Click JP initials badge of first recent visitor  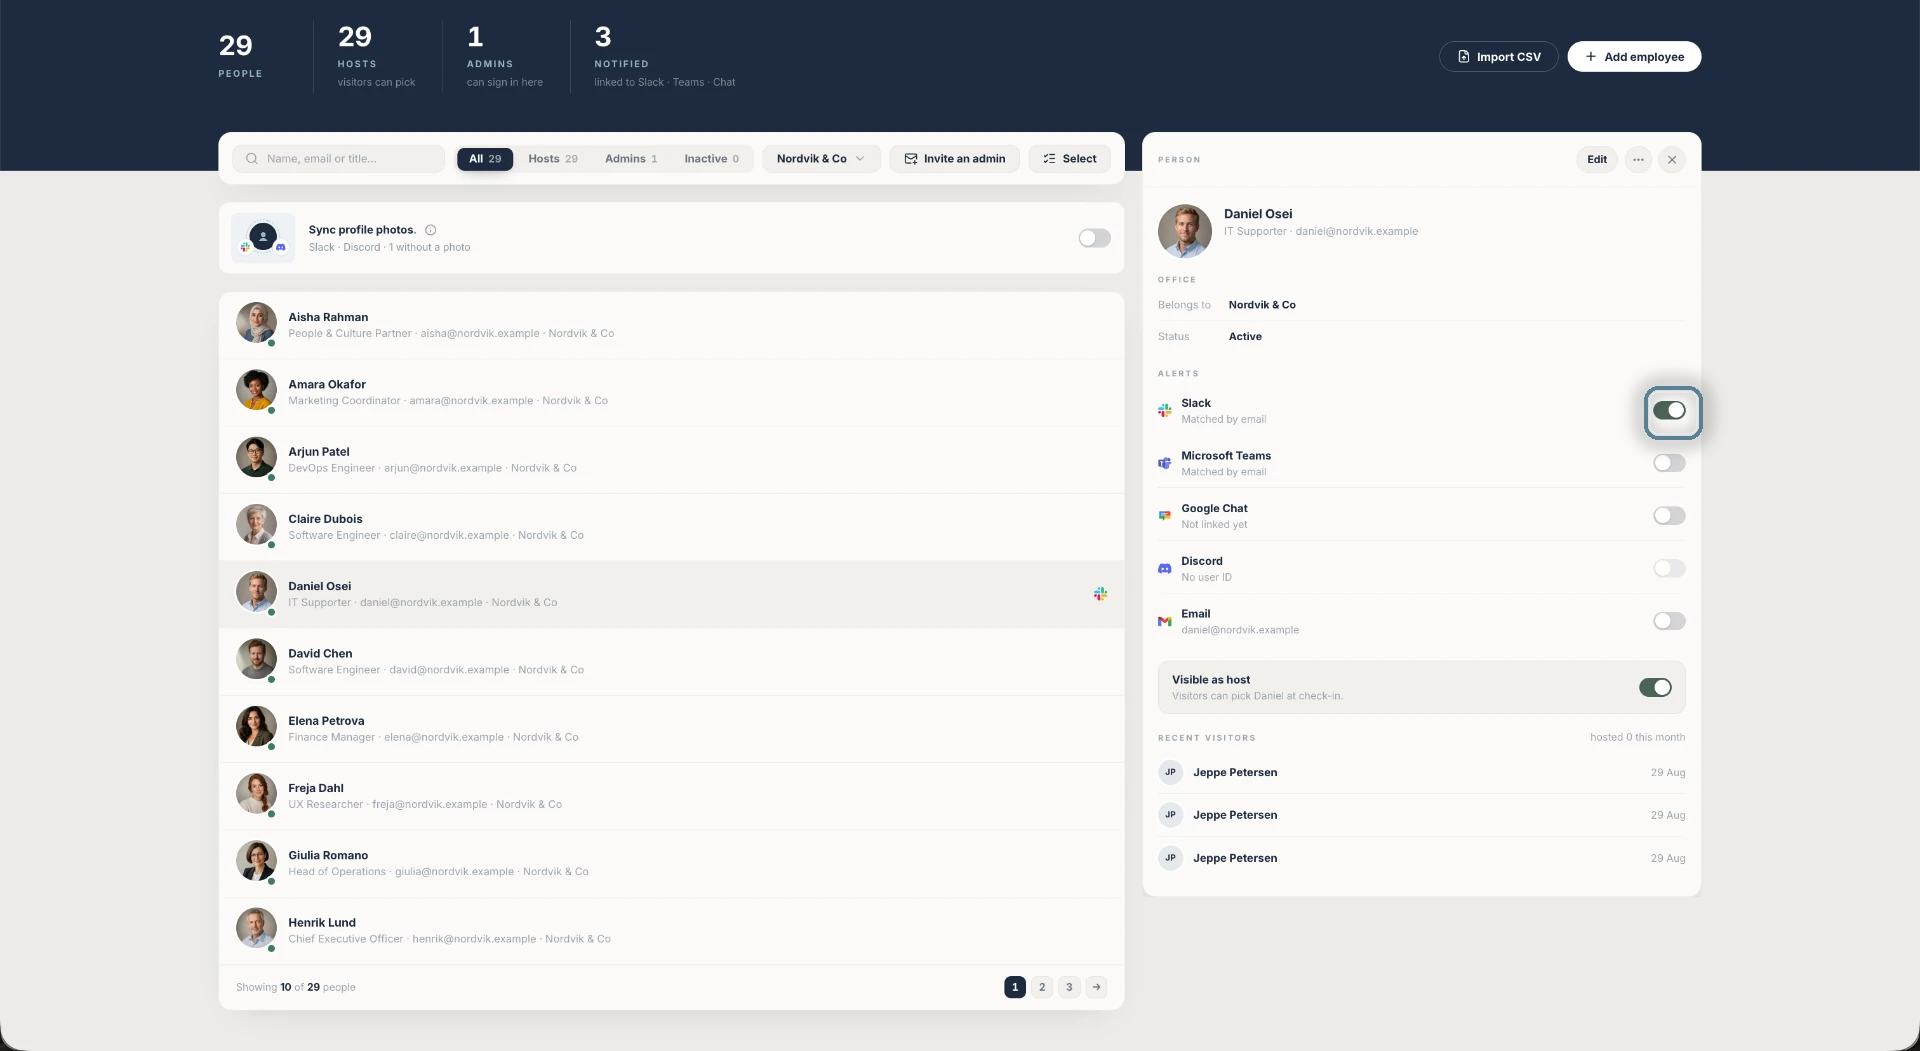pos(1170,772)
